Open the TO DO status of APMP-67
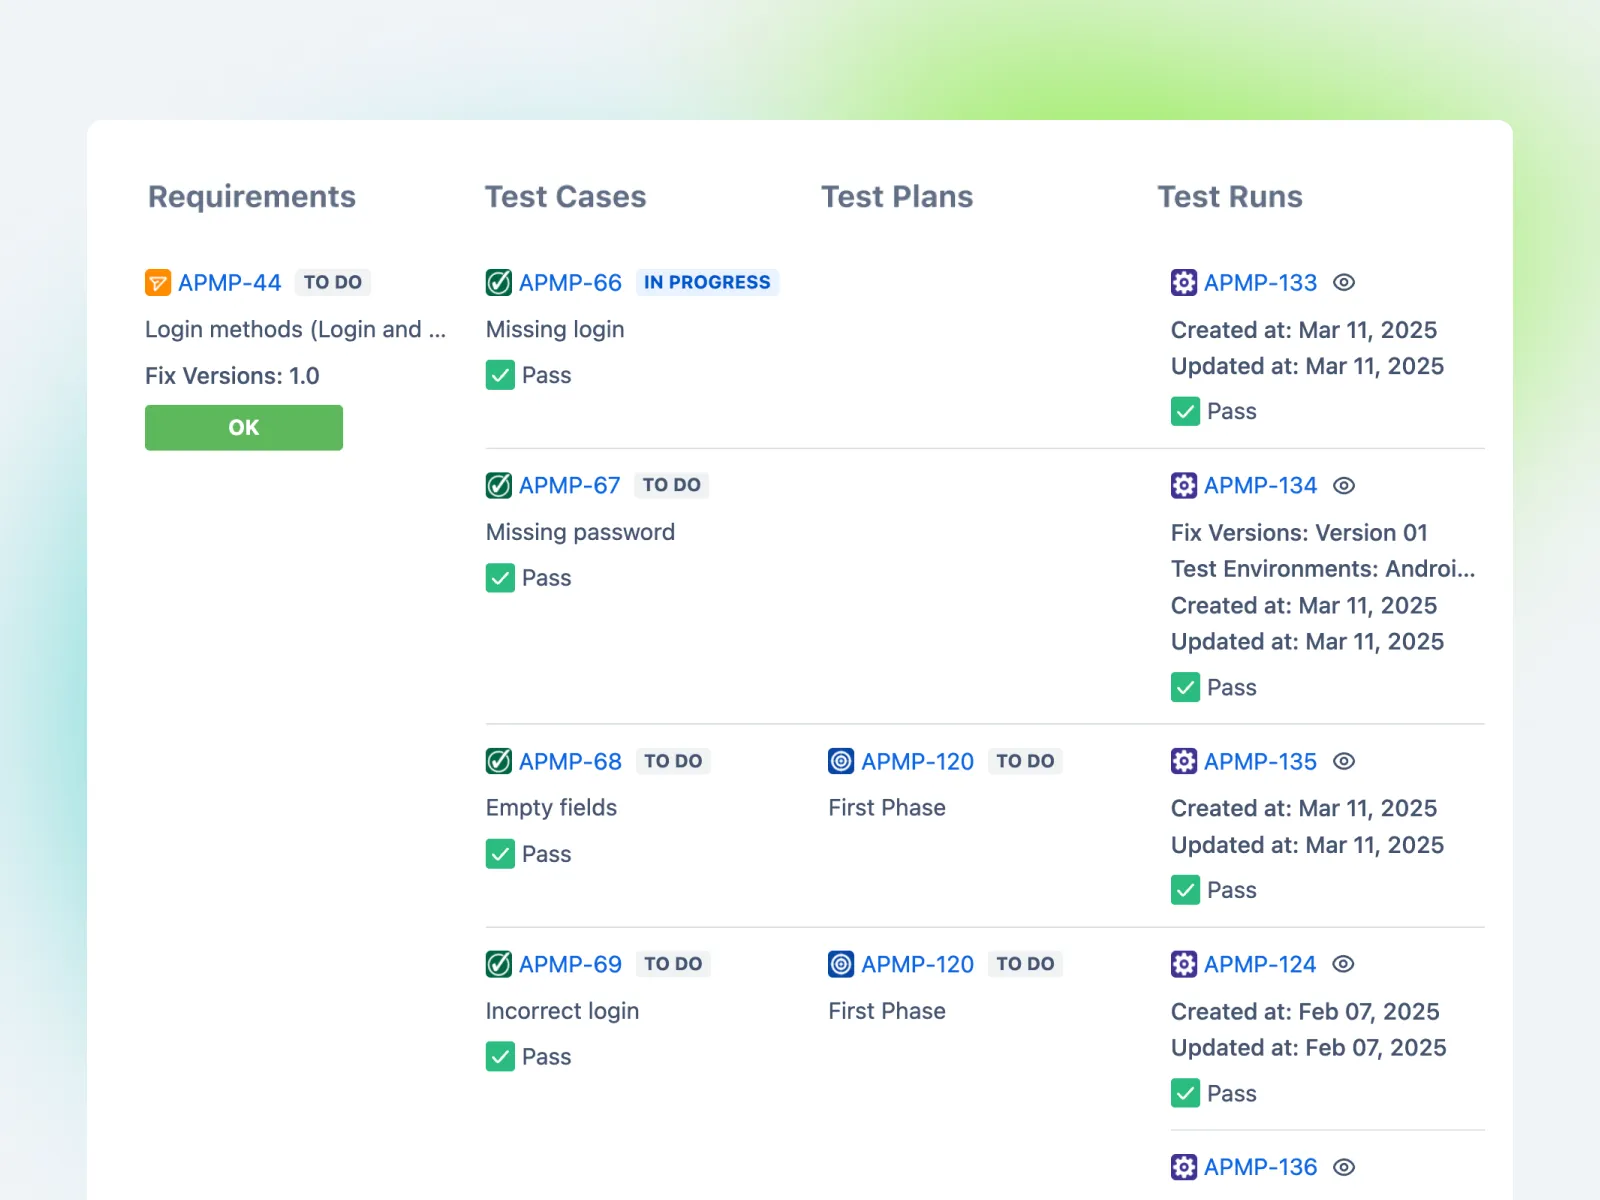 (671, 486)
